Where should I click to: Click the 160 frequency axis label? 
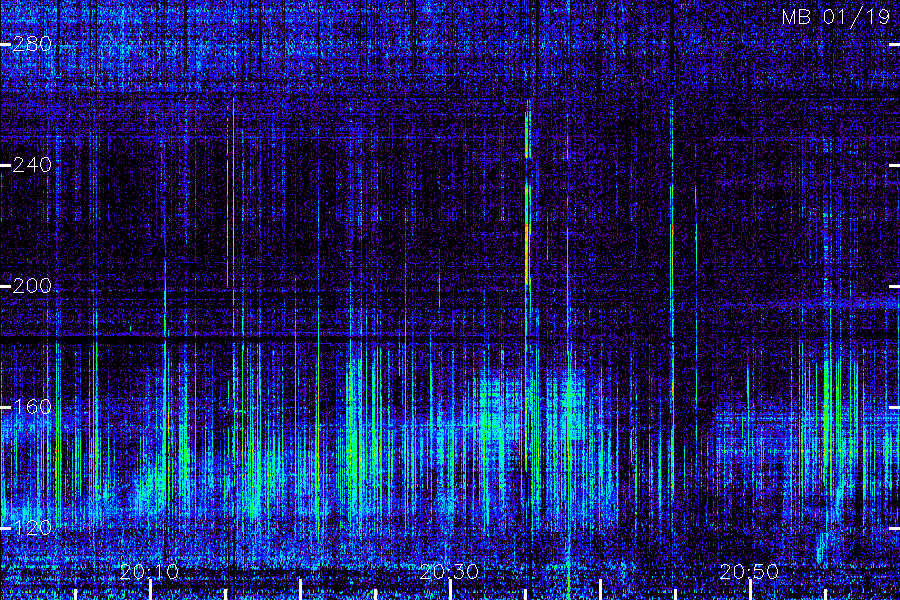tap(32, 407)
